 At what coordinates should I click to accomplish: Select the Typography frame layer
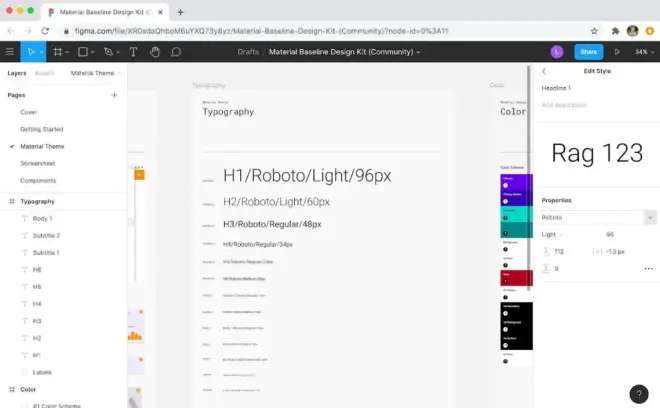pos(37,202)
